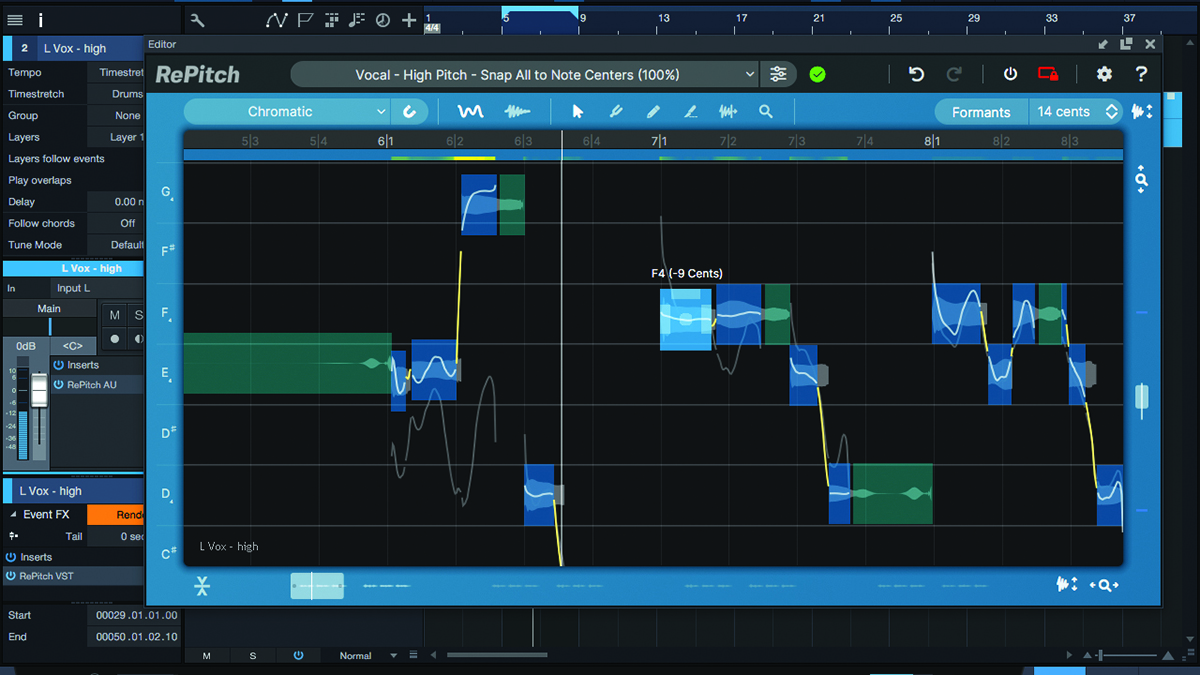Click the plus icon to add tracks
Screen dimensions: 1200x675
point(409,20)
